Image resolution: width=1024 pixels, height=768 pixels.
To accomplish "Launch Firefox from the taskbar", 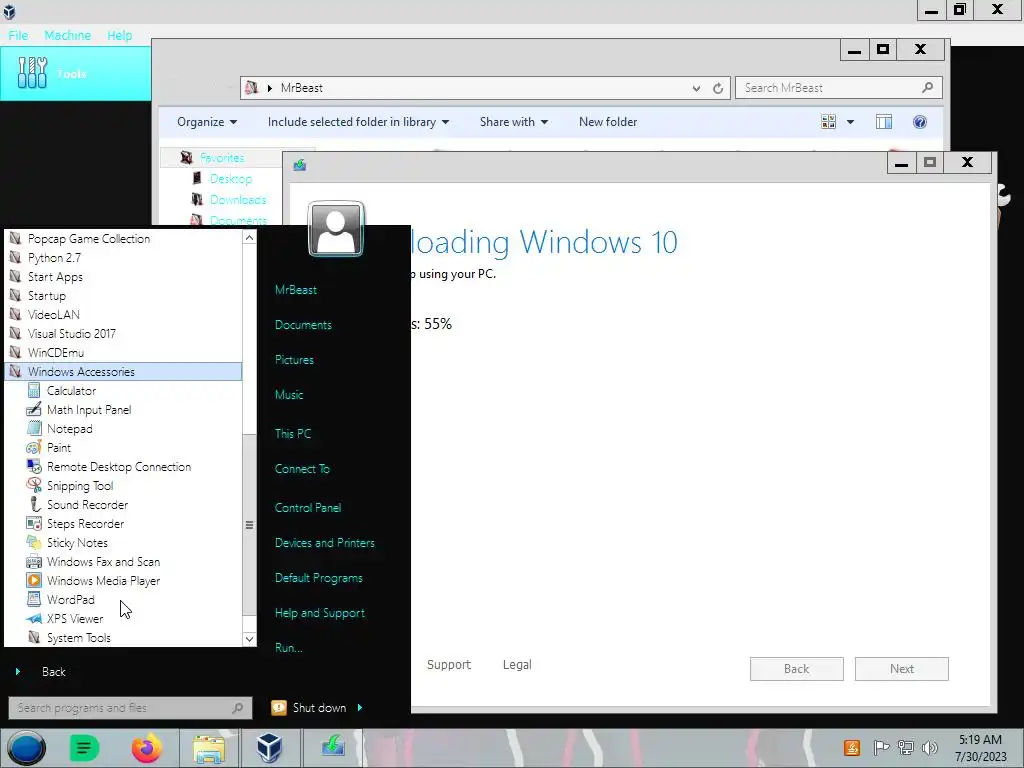I will point(146,748).
